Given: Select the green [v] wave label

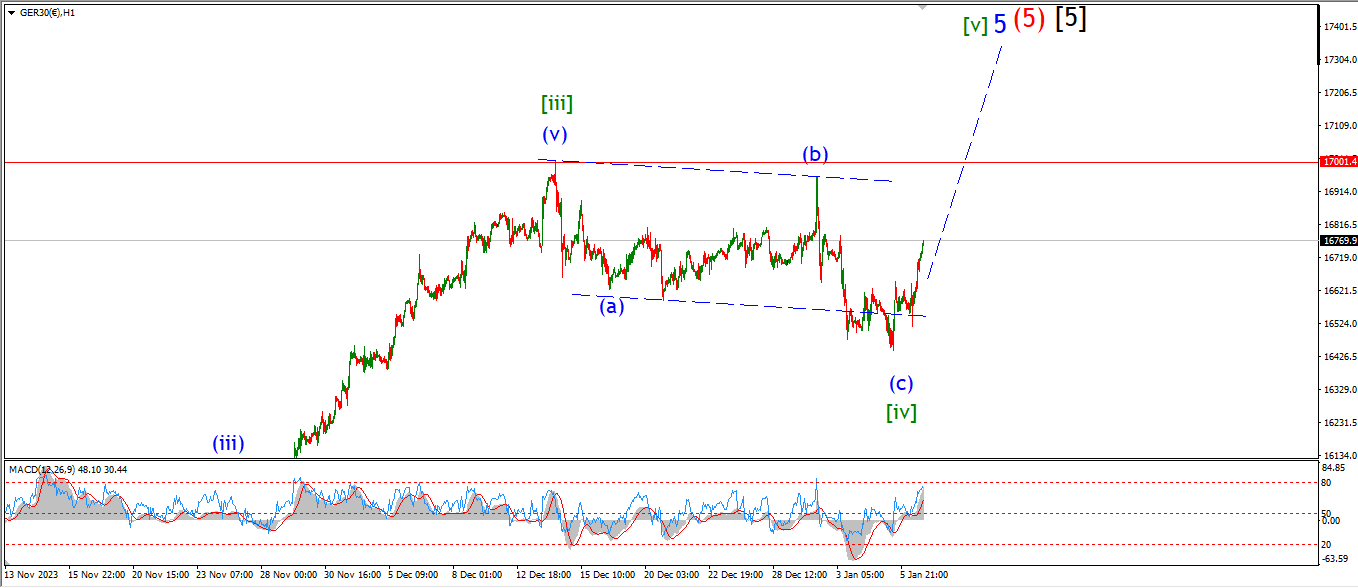Looking at the screenshot, I should click(975, 27).
